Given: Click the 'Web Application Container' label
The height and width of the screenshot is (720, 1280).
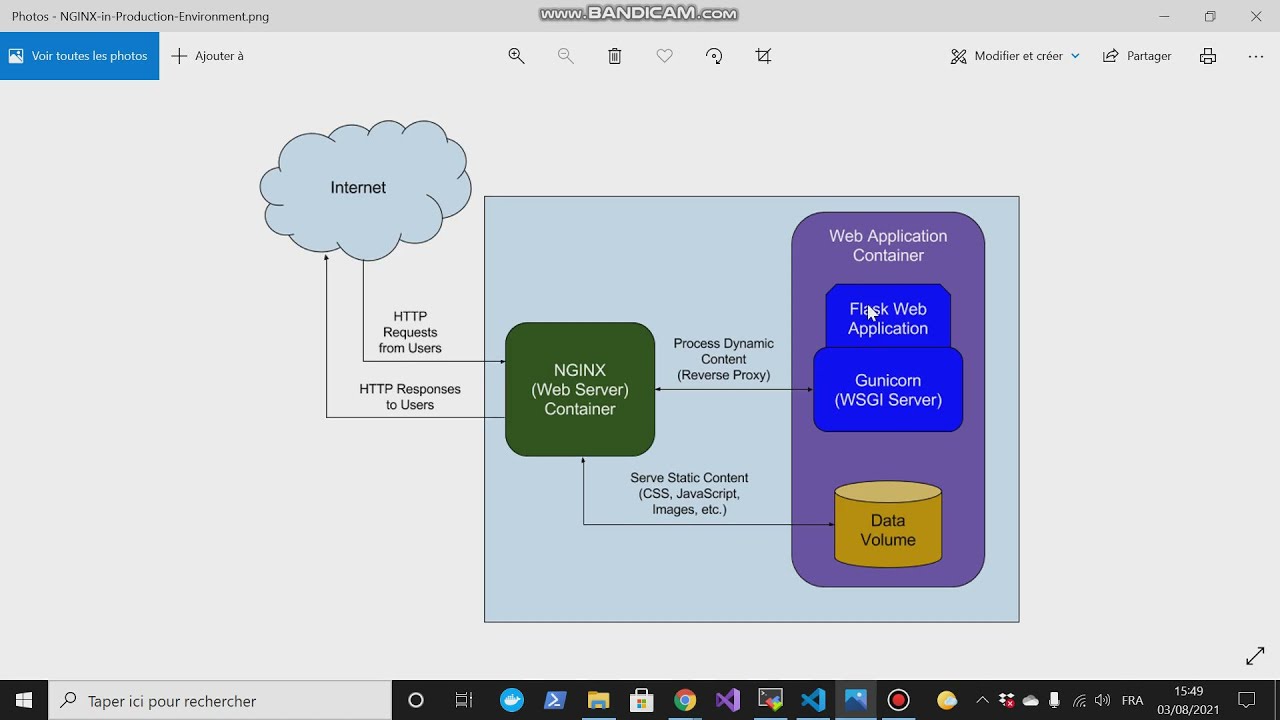Looking at the screenshot, I should point(888,246).
